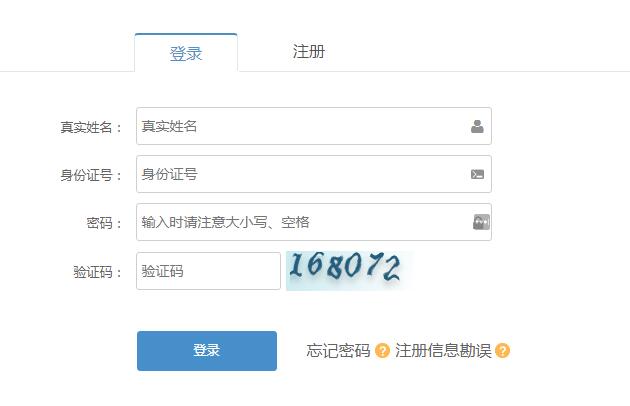Viewport: 630px width, 406px height.
Task: Focus the 密码 input field
Action: 314,222
